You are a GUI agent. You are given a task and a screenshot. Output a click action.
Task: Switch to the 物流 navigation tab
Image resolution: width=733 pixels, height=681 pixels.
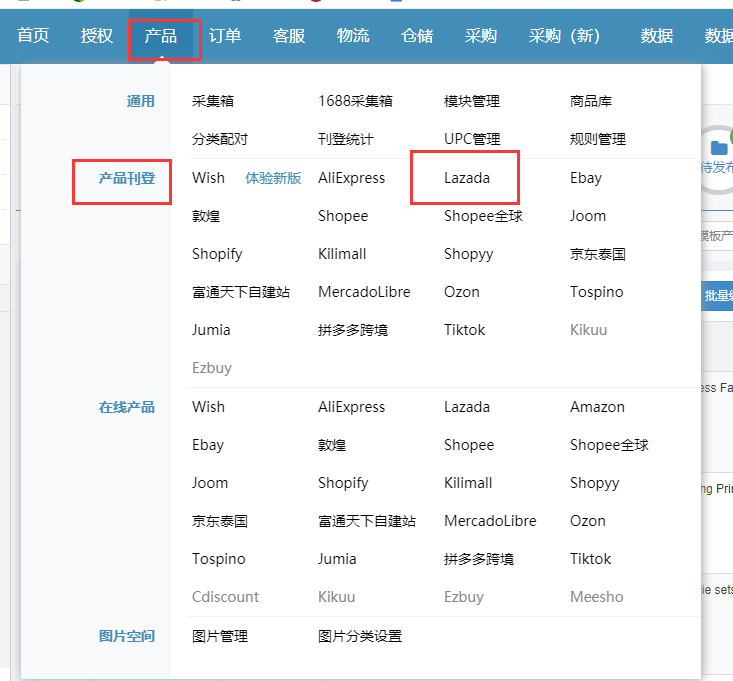(x=353, y=36)
